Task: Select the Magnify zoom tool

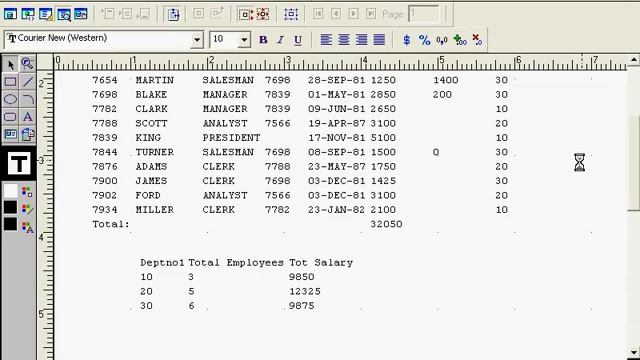Action: [x=27, y=64]
